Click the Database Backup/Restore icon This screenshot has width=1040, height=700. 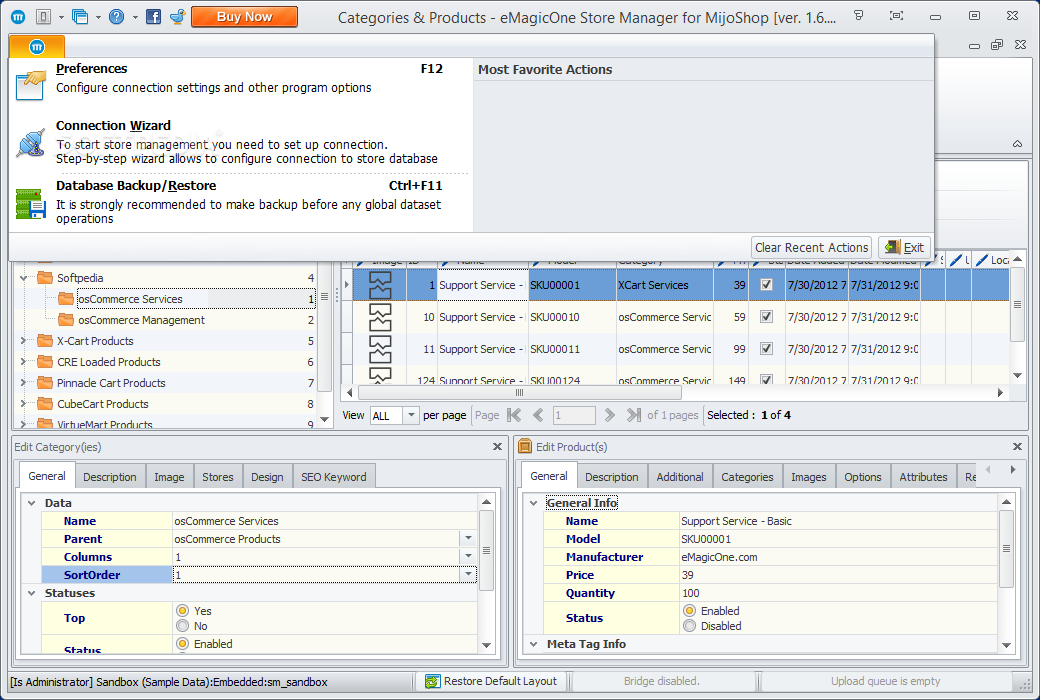pyautogui.click(x=31, y=203)
